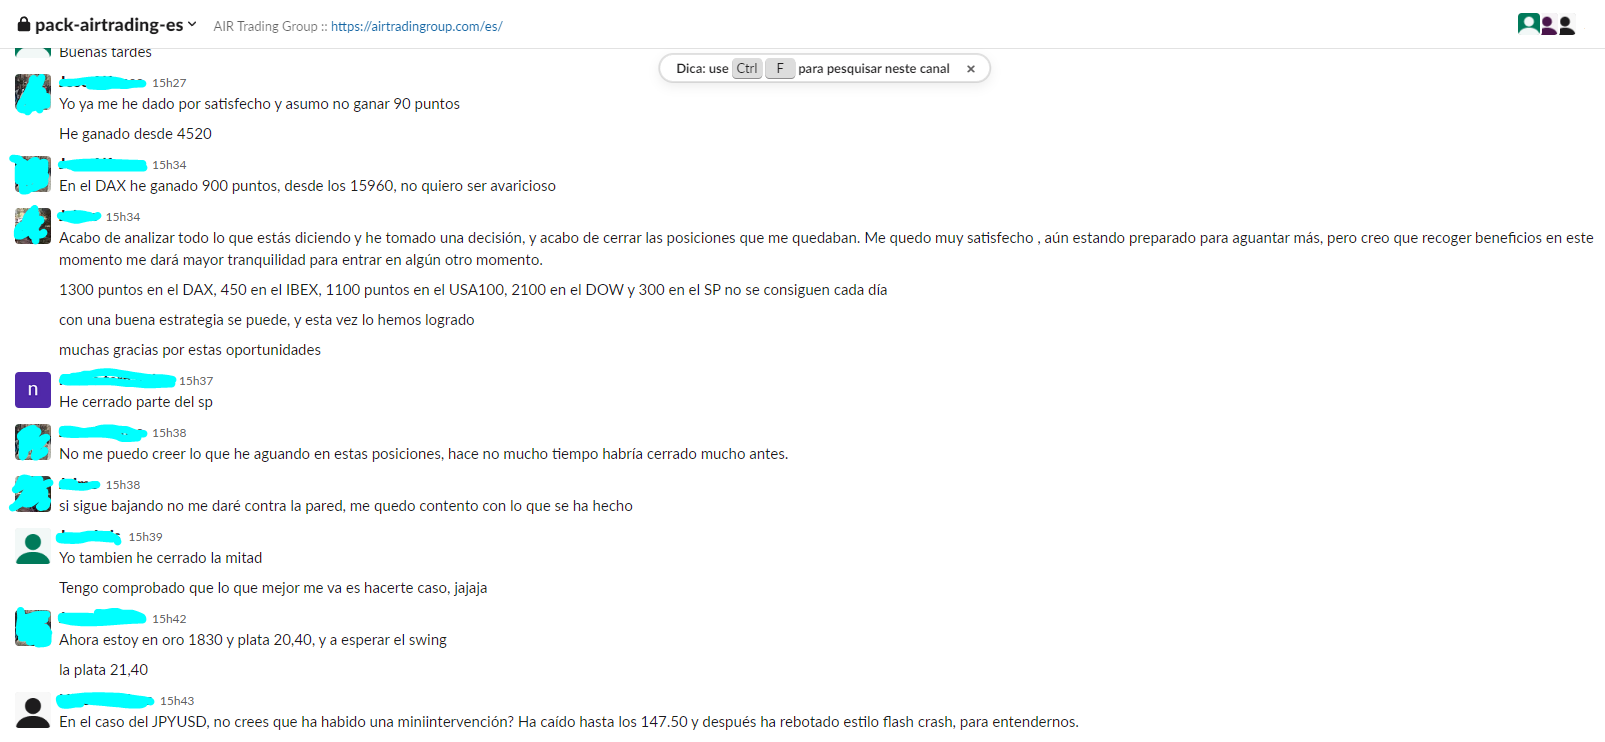Click the avatar beside the 15h37 "He cerrado parte" neighbor at 15h38 "No me puedo creer"

coord(33,442)
